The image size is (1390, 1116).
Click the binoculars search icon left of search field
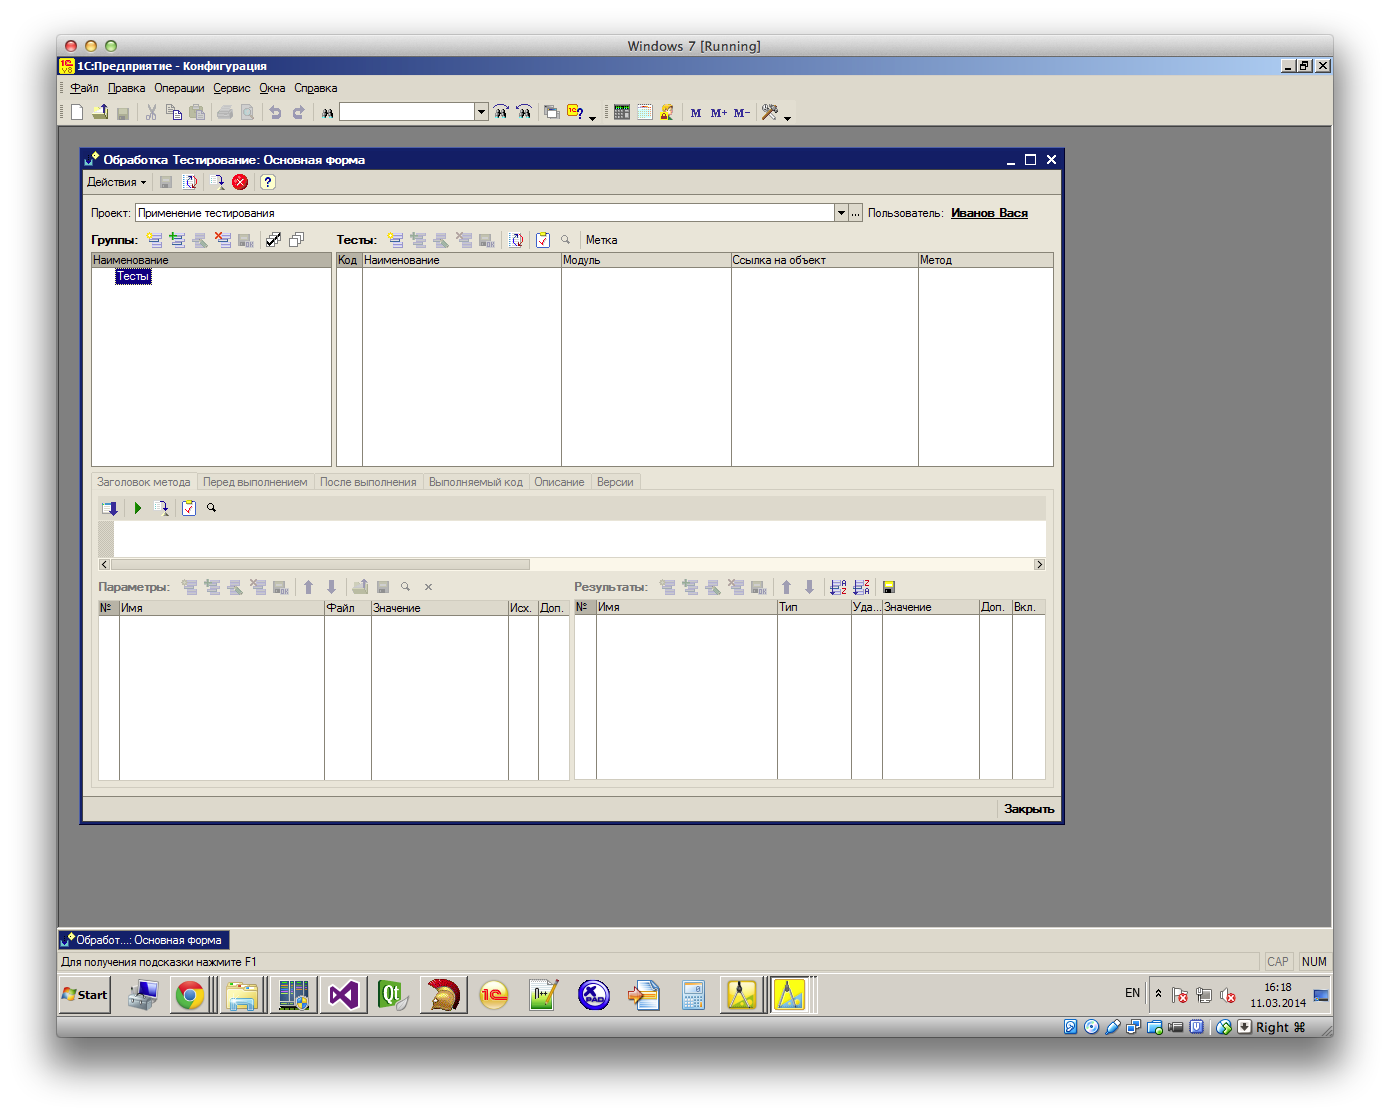(x=327, y=112)
